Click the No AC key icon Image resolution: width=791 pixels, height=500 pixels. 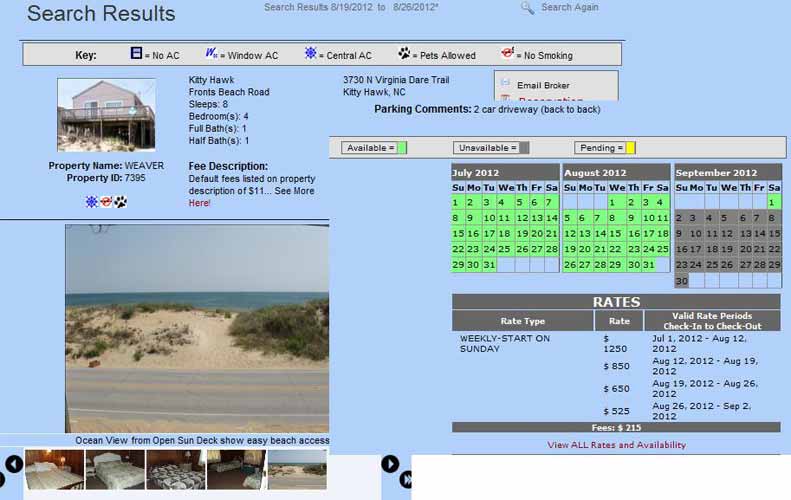pyautogui.click(x=137, y=54)
